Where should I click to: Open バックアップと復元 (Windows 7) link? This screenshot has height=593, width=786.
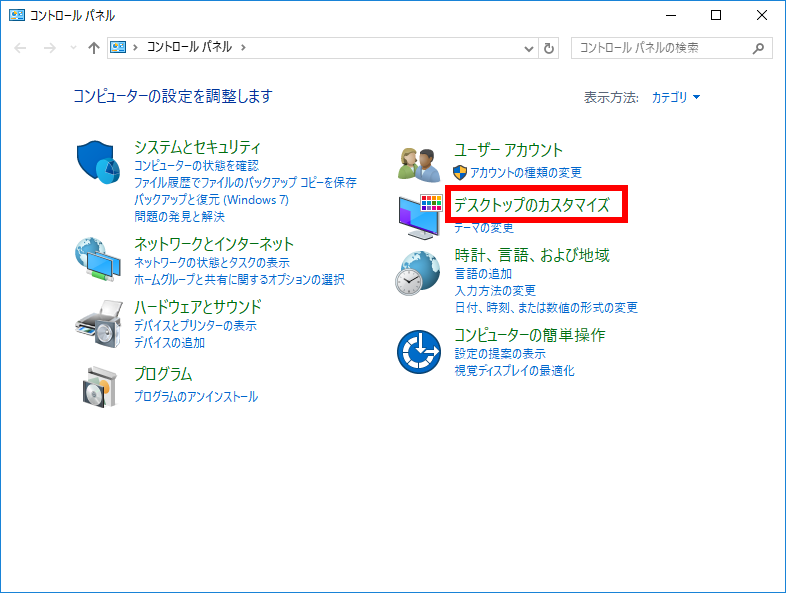pyautogui.click(x=211, y=200)
